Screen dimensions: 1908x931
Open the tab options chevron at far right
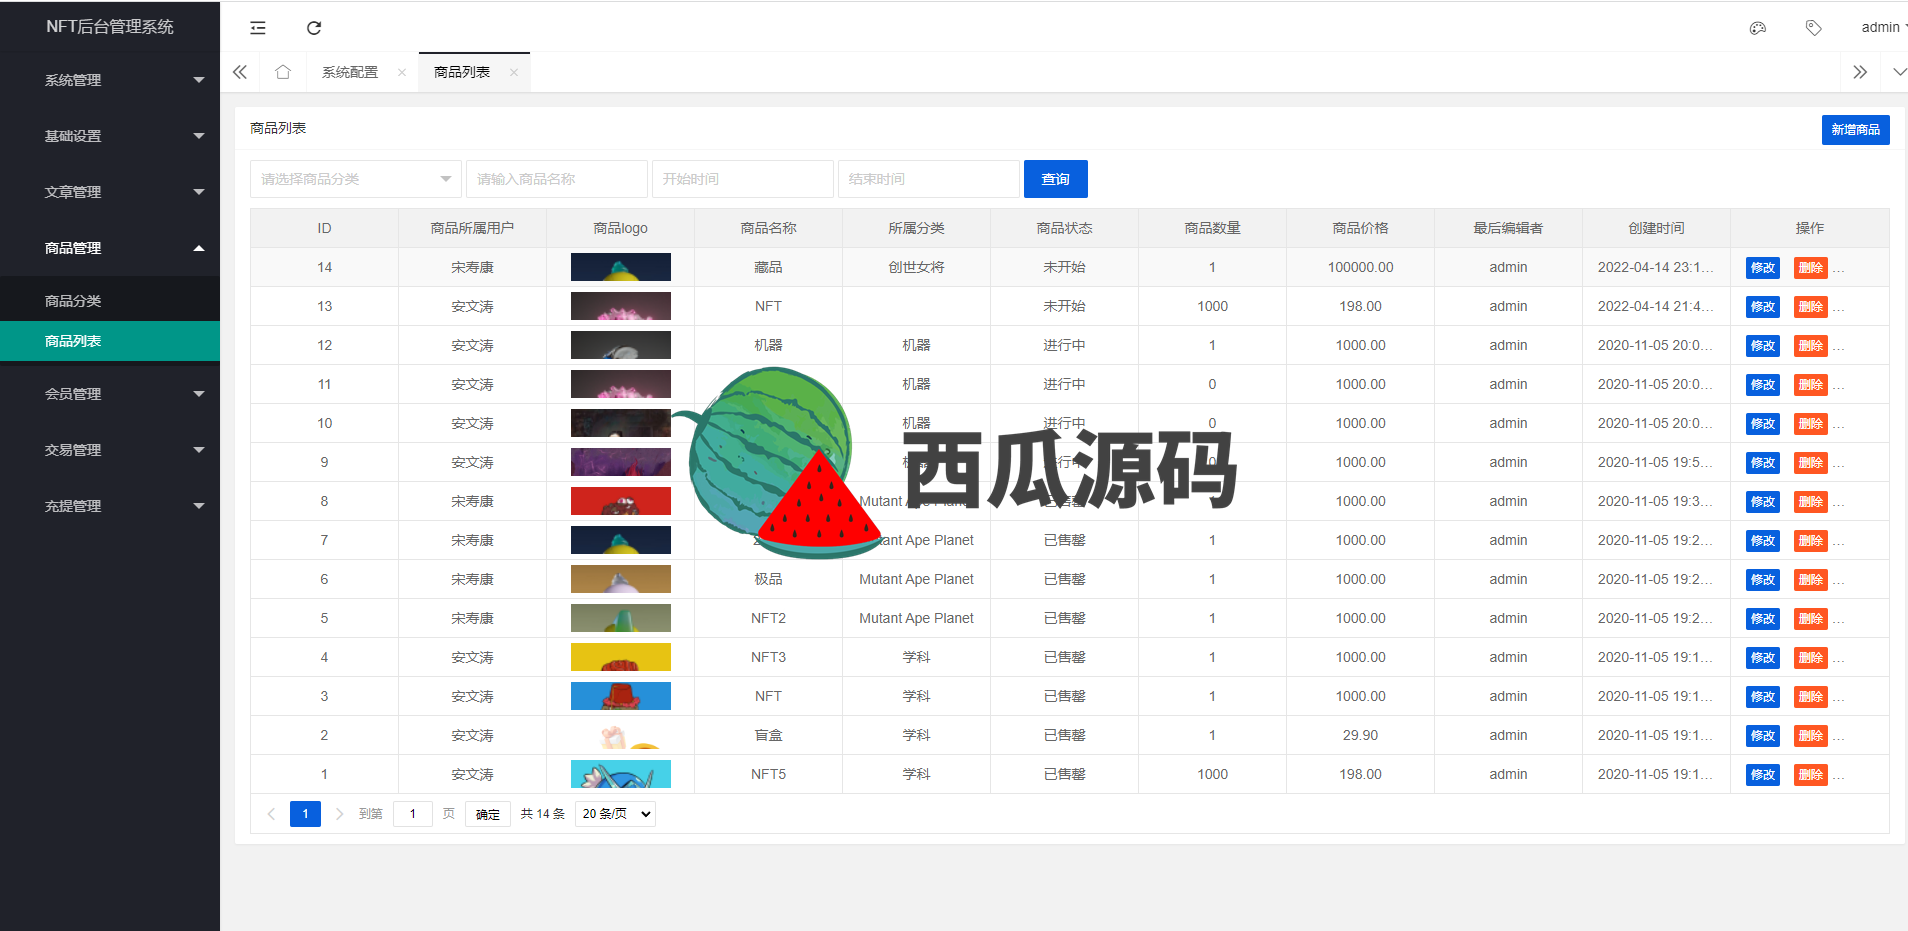tap(1899, 72)
